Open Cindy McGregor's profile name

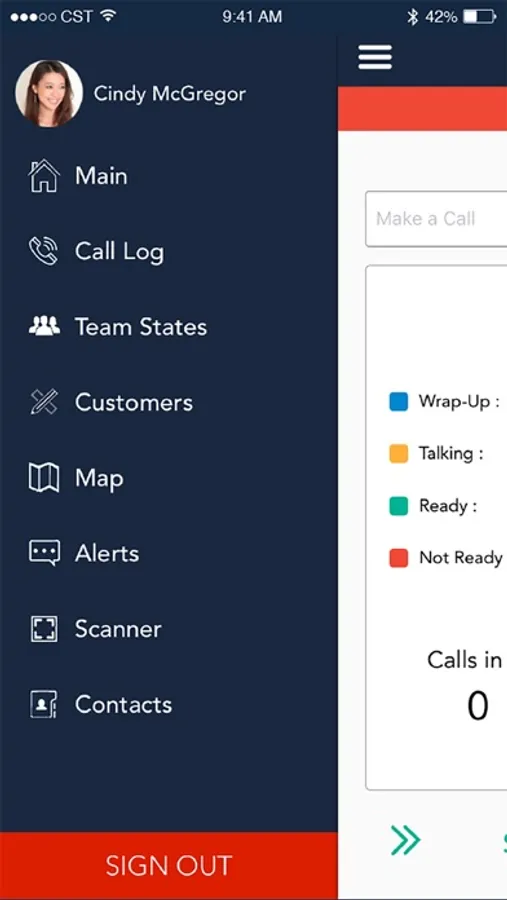click(169, 94)
